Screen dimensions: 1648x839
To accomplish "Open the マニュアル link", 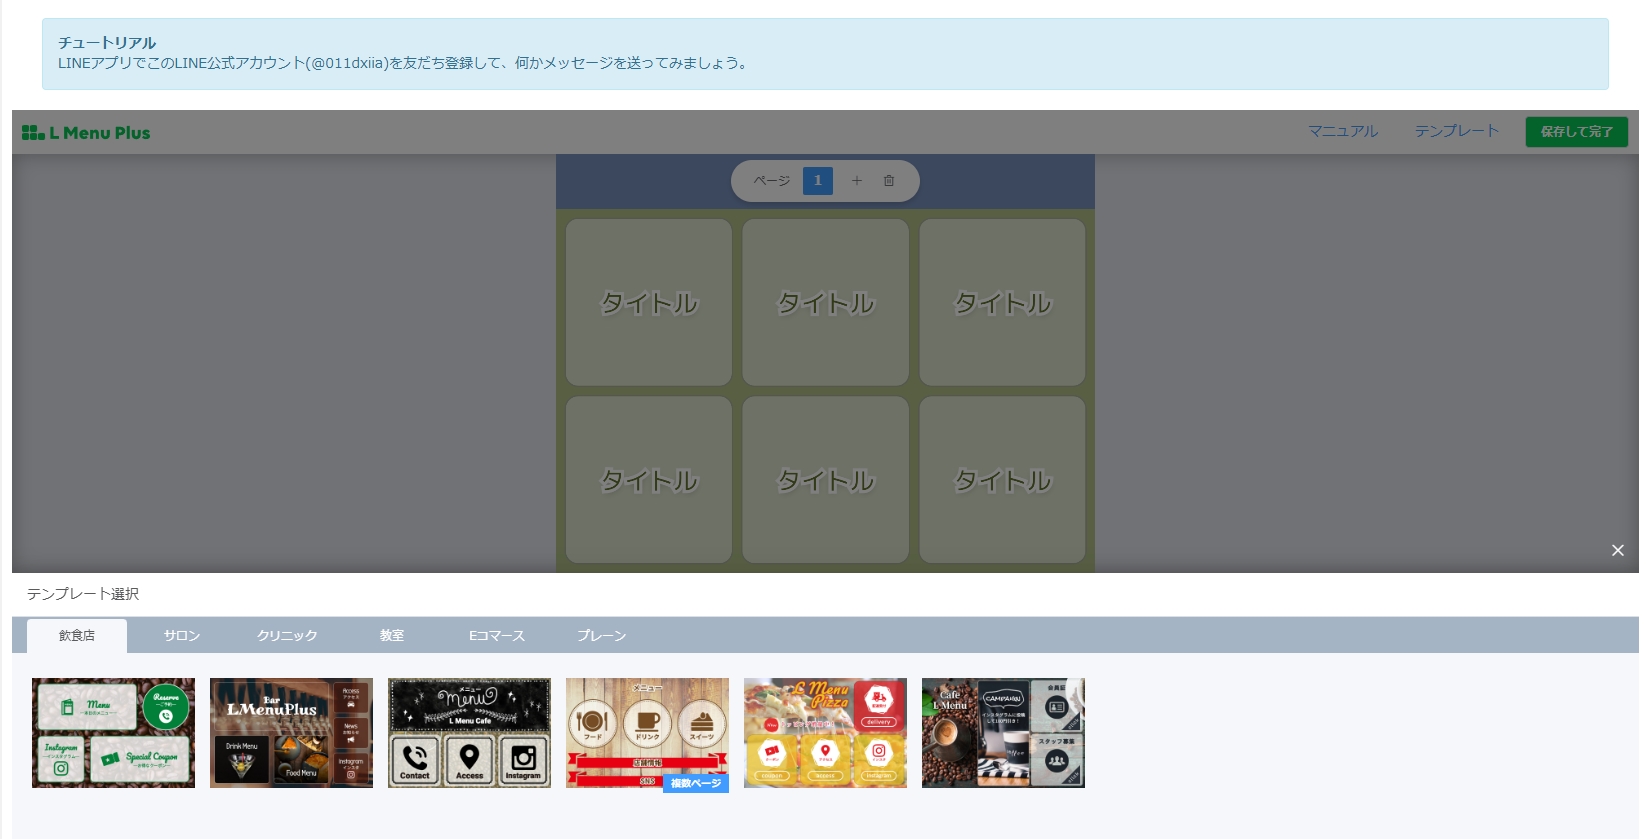I will pyautogui.click(x=1342, y=131).
